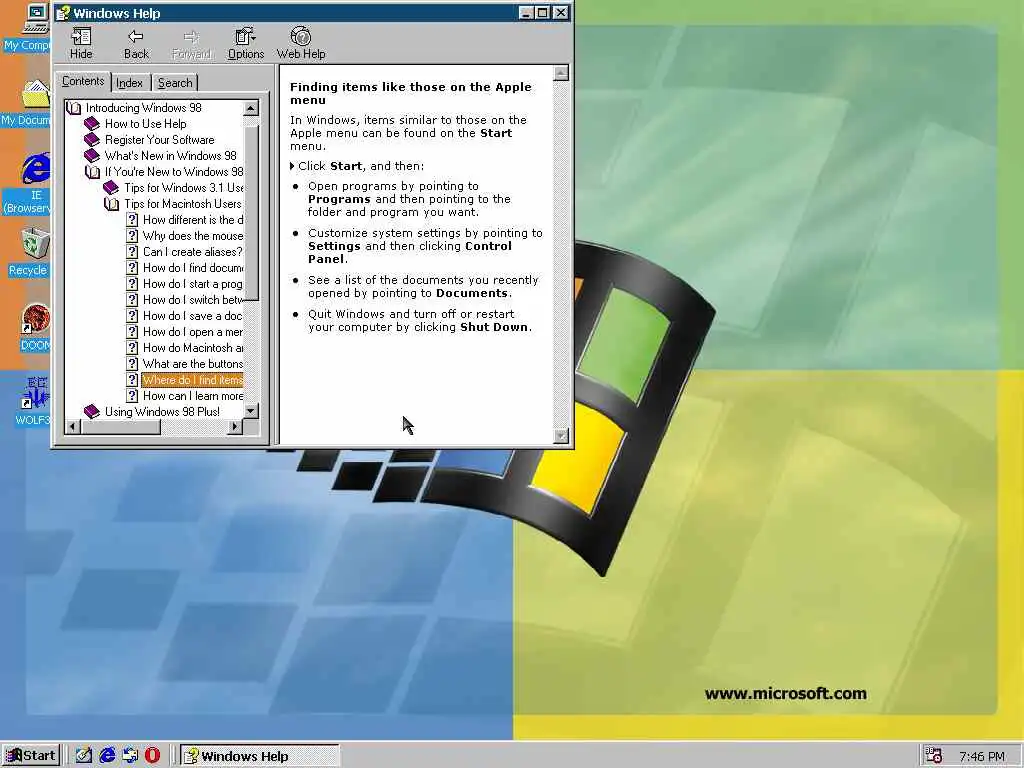The width and height of the screenshot is (1024, 768).
Task: Minimize the Windows Help window
Action: coord(526,12)
